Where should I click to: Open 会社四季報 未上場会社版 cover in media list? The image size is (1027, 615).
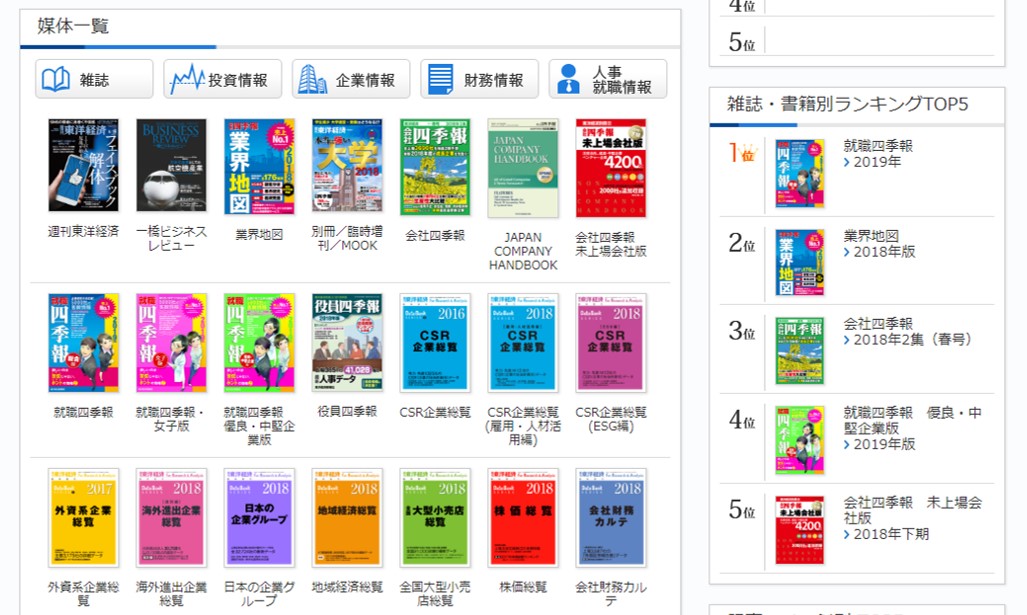[x=610, y=168]
